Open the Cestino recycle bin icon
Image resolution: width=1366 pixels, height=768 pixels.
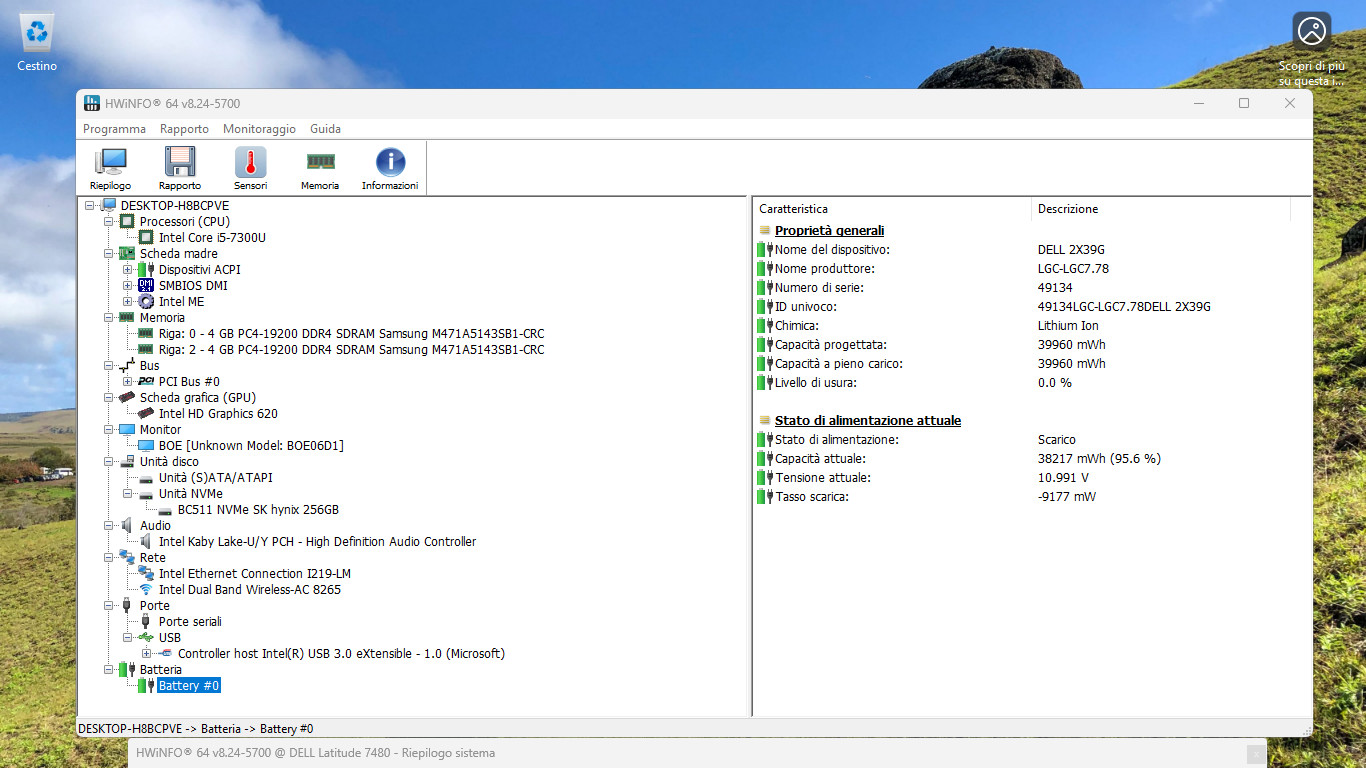tap(37, 42)
